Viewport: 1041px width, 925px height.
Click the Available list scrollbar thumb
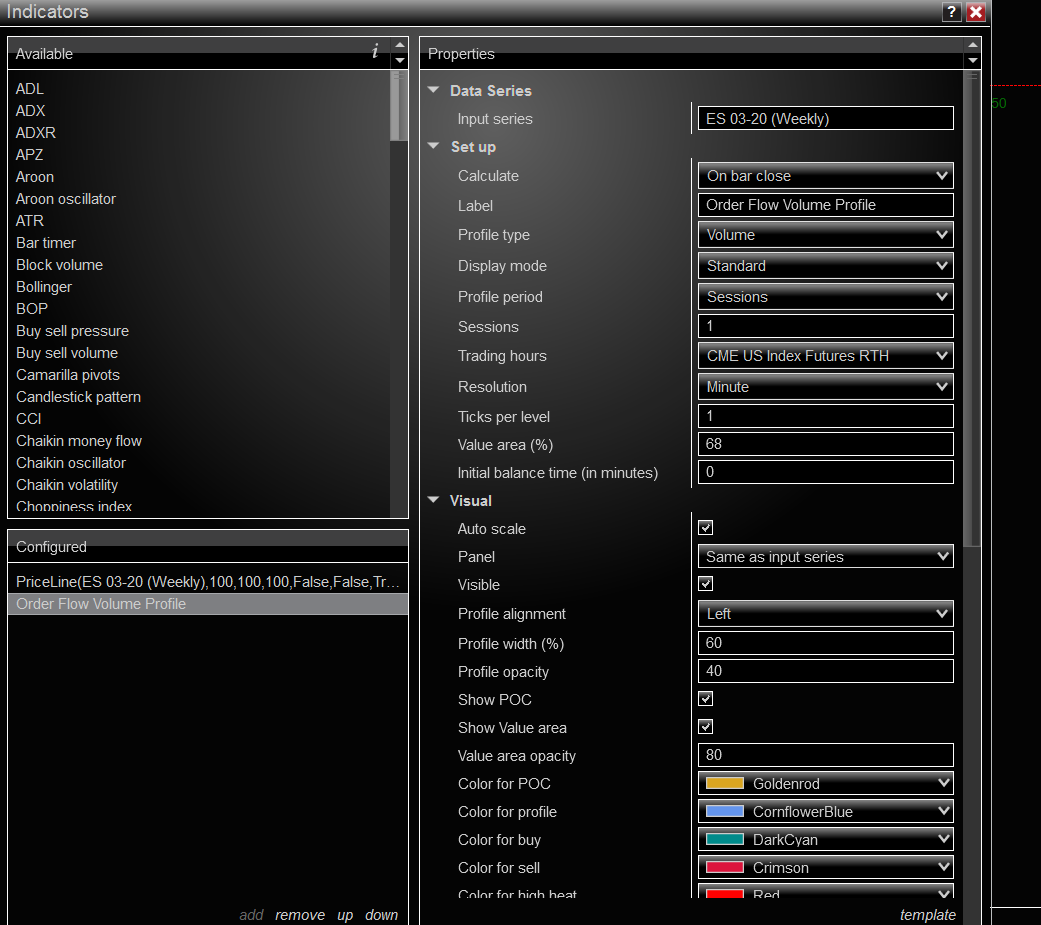click(x=398, y=106)
